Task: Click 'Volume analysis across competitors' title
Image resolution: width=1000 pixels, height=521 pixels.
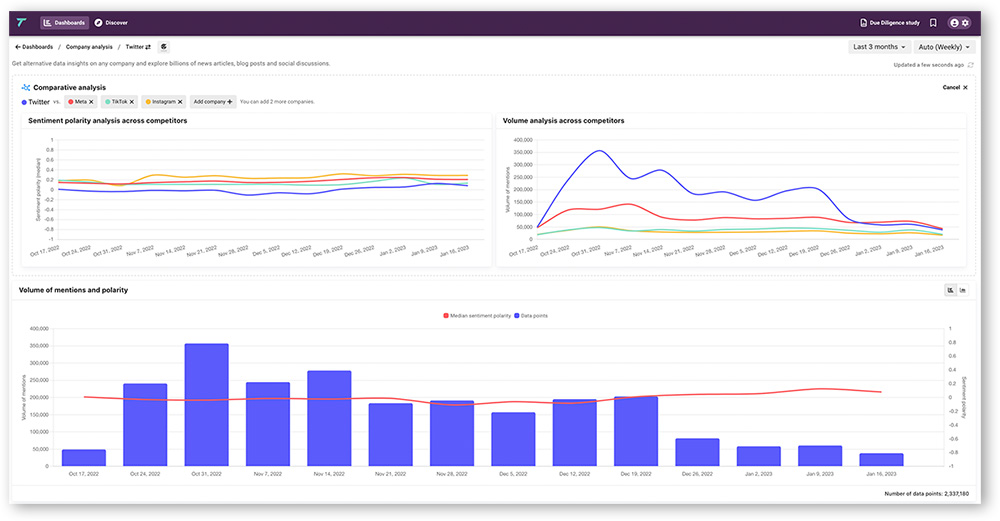Action: coord(563,121)
